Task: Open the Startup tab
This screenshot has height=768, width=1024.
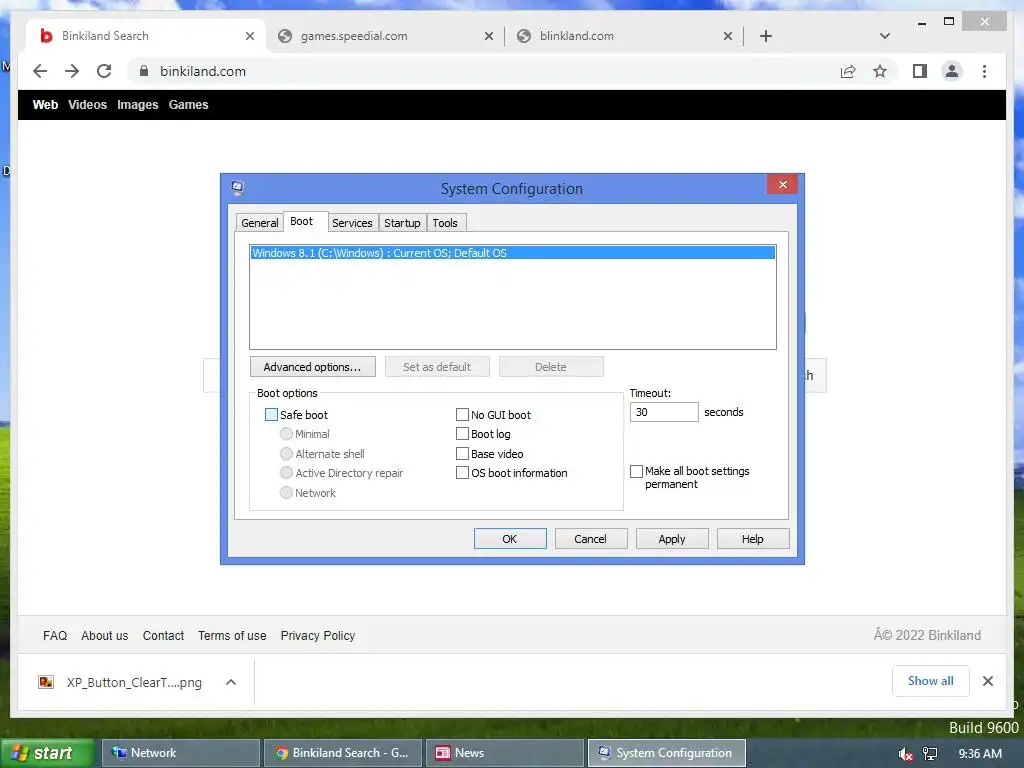Action: point(402,223)
